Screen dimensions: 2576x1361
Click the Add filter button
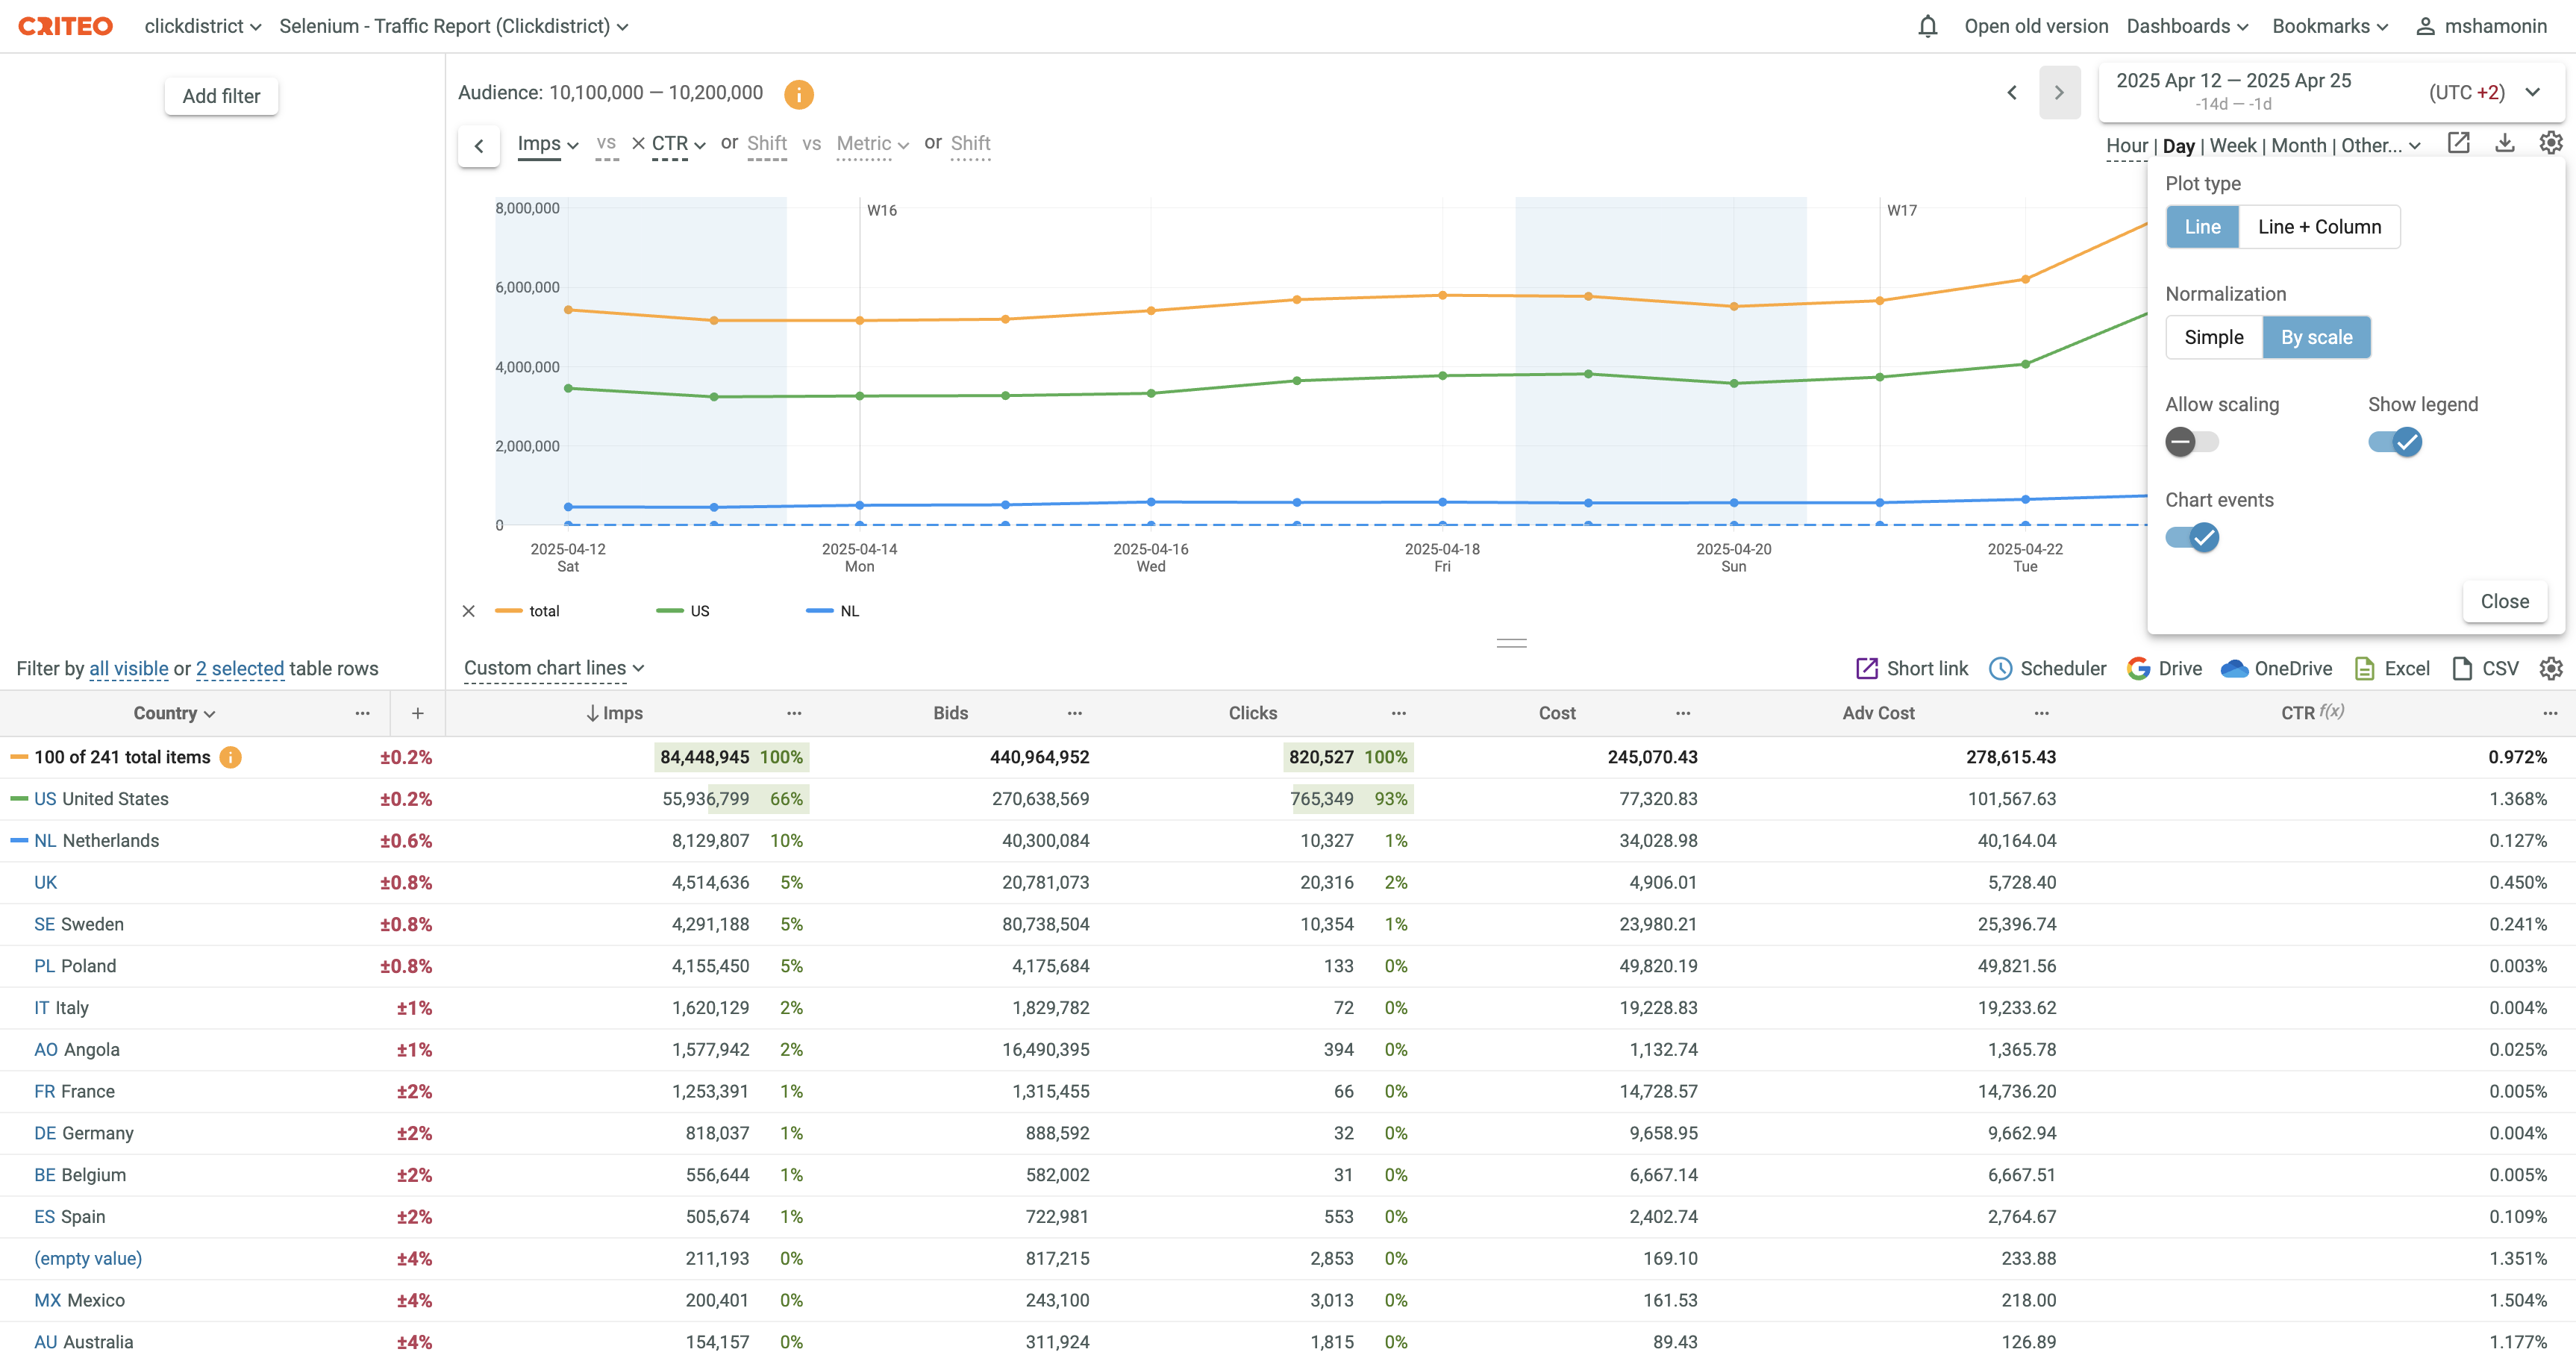[221, 96]
